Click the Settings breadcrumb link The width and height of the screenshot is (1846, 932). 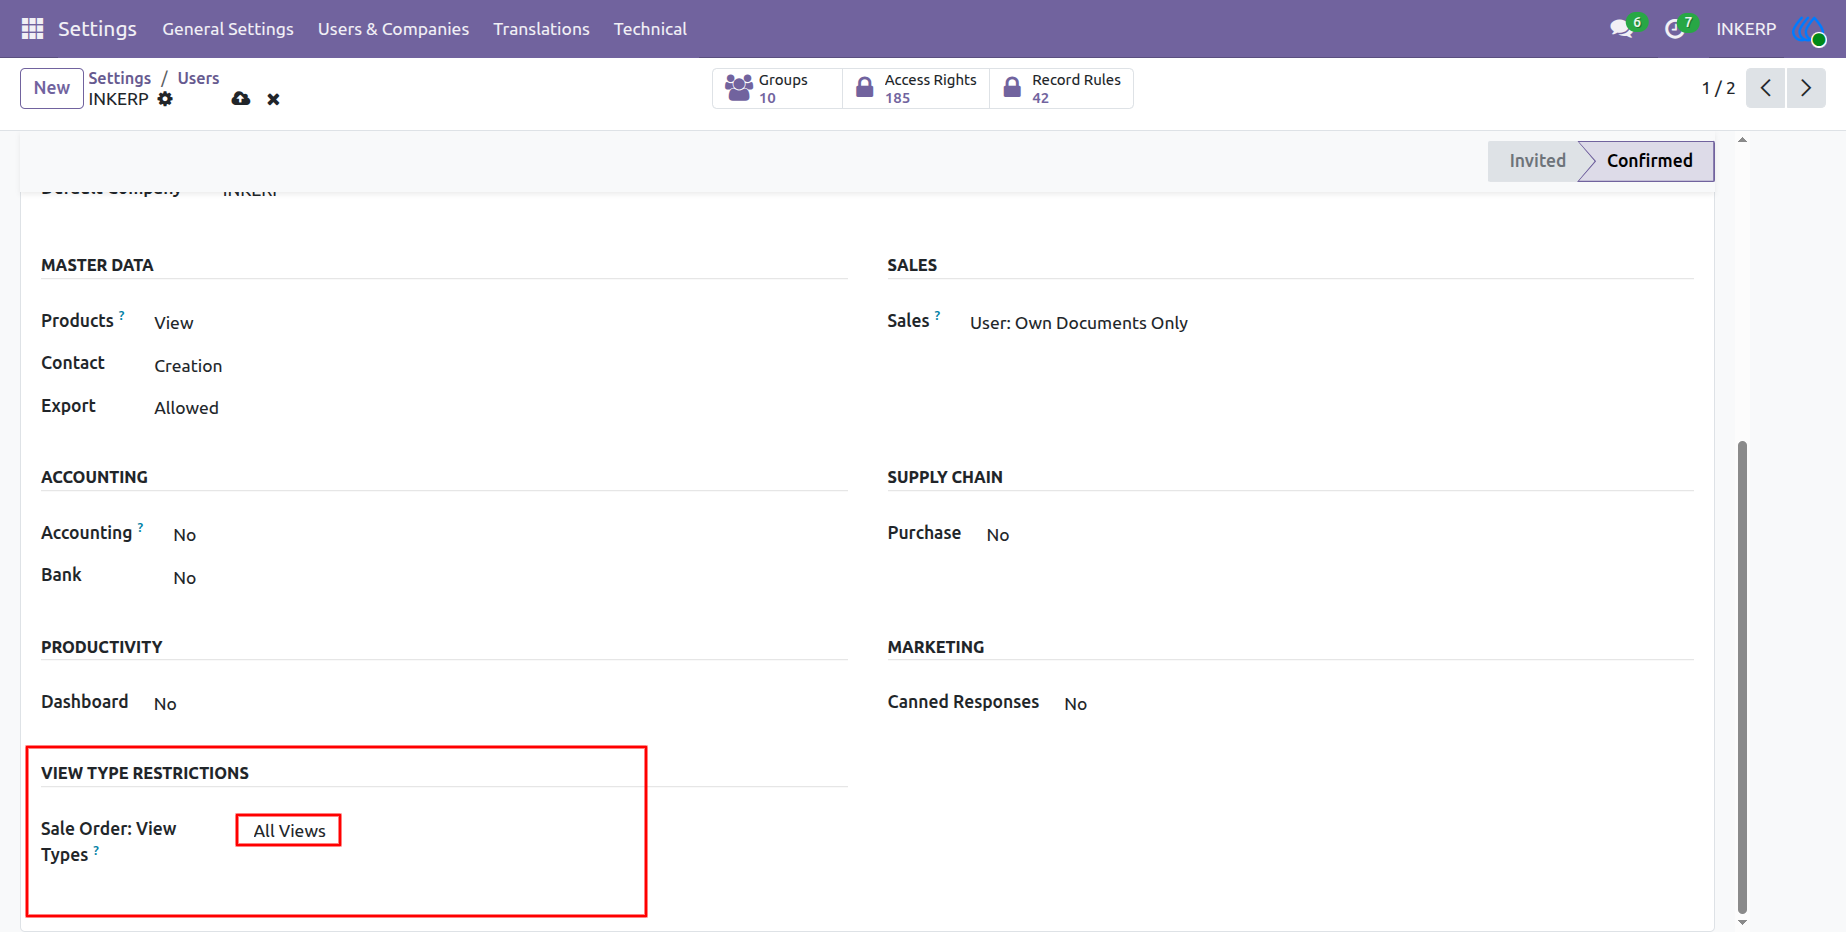120,78
